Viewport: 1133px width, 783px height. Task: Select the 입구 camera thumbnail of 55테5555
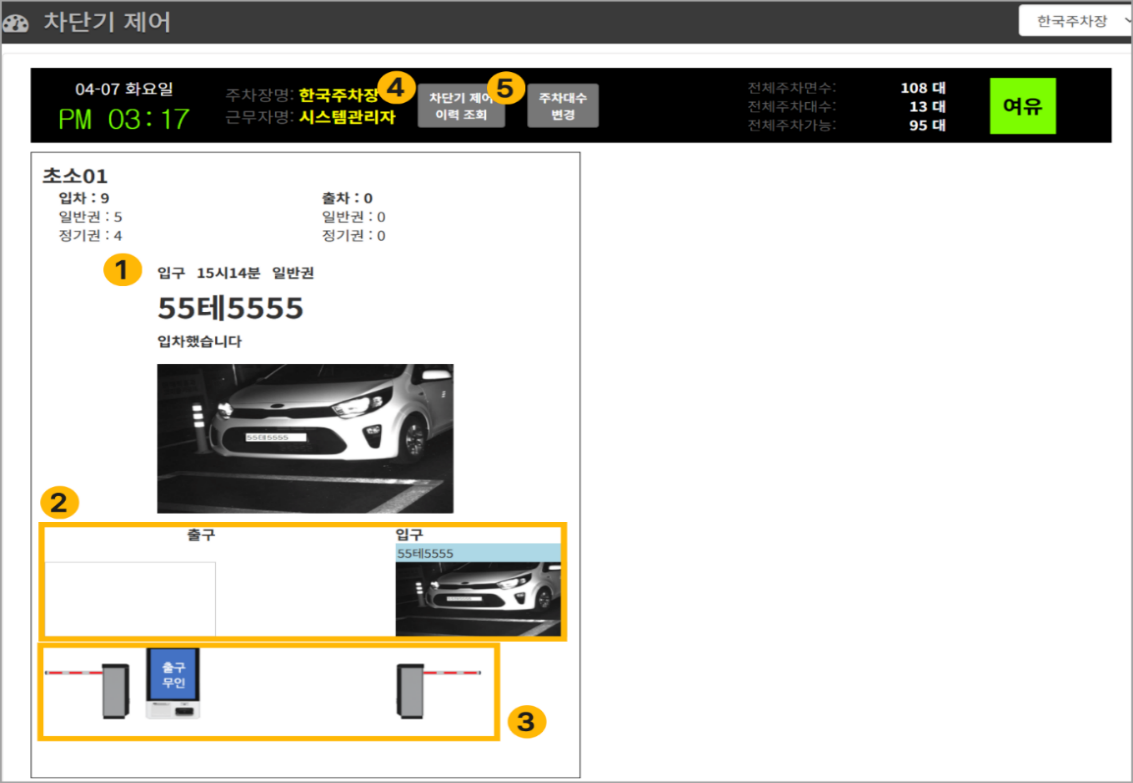pos(478,599)
